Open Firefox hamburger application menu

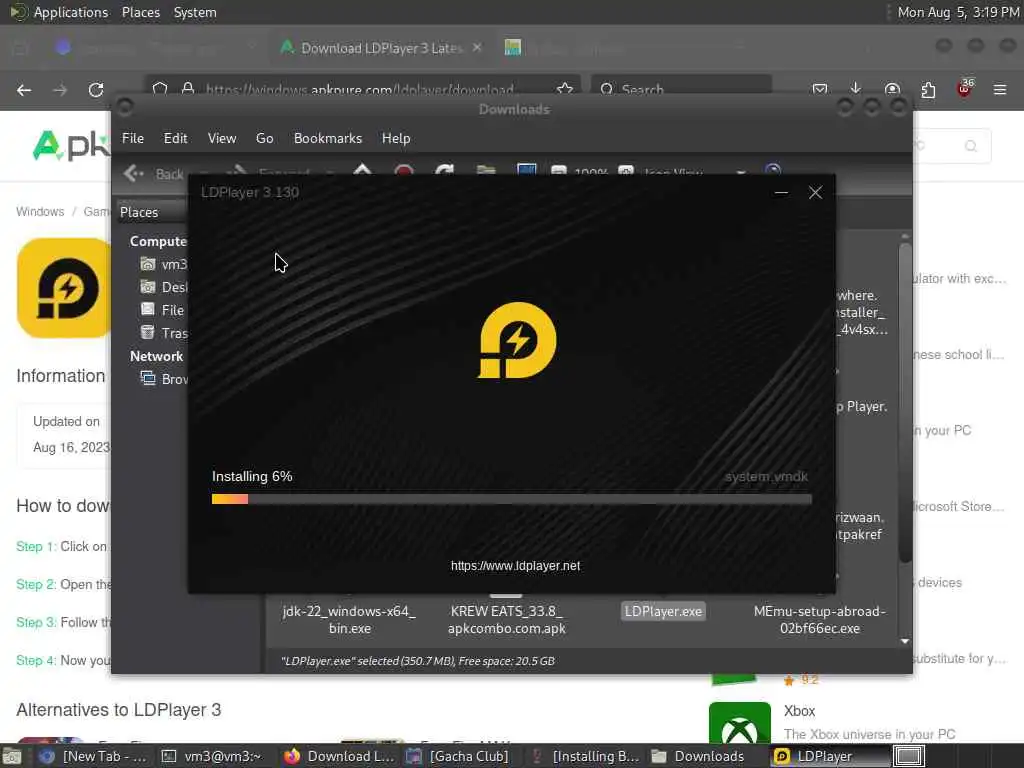tap(1000, 89)
